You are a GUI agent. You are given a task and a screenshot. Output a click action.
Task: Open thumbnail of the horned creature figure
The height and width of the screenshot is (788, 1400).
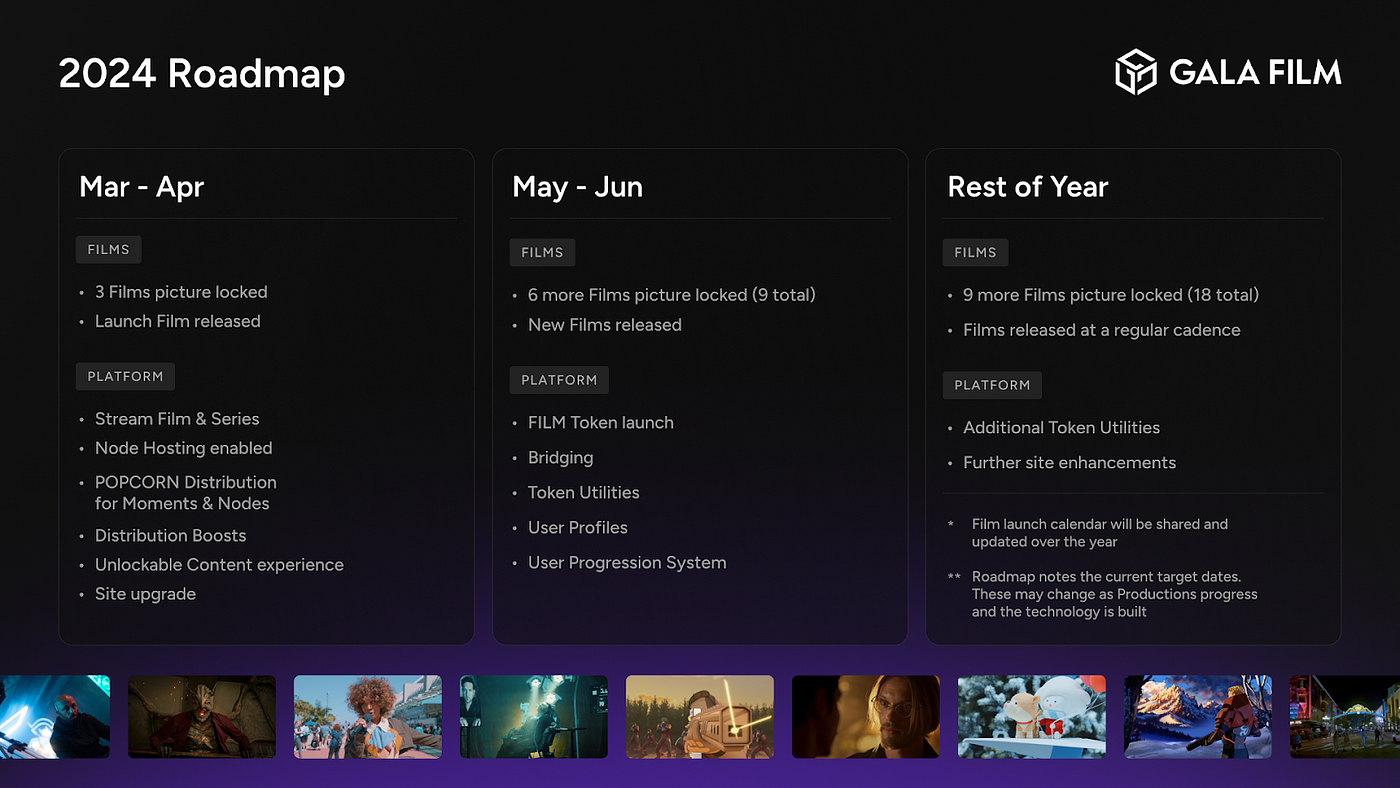[x=202, y=716]
